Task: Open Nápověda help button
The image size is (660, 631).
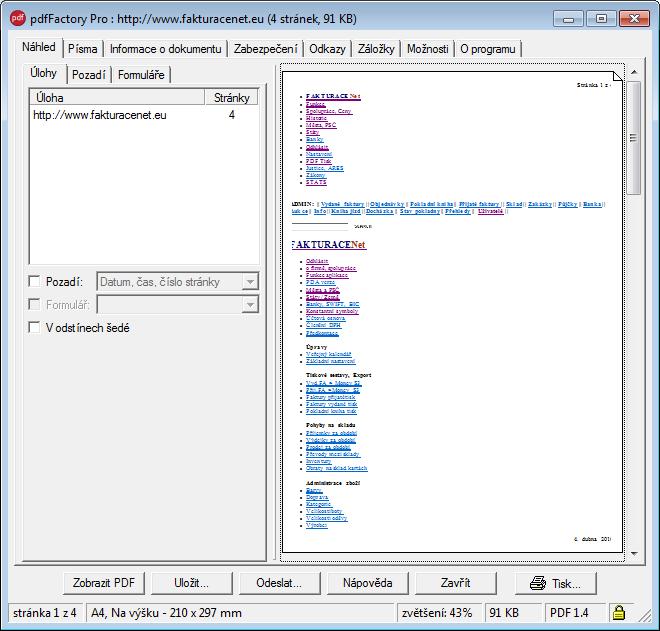Action: tap(367, 583)
